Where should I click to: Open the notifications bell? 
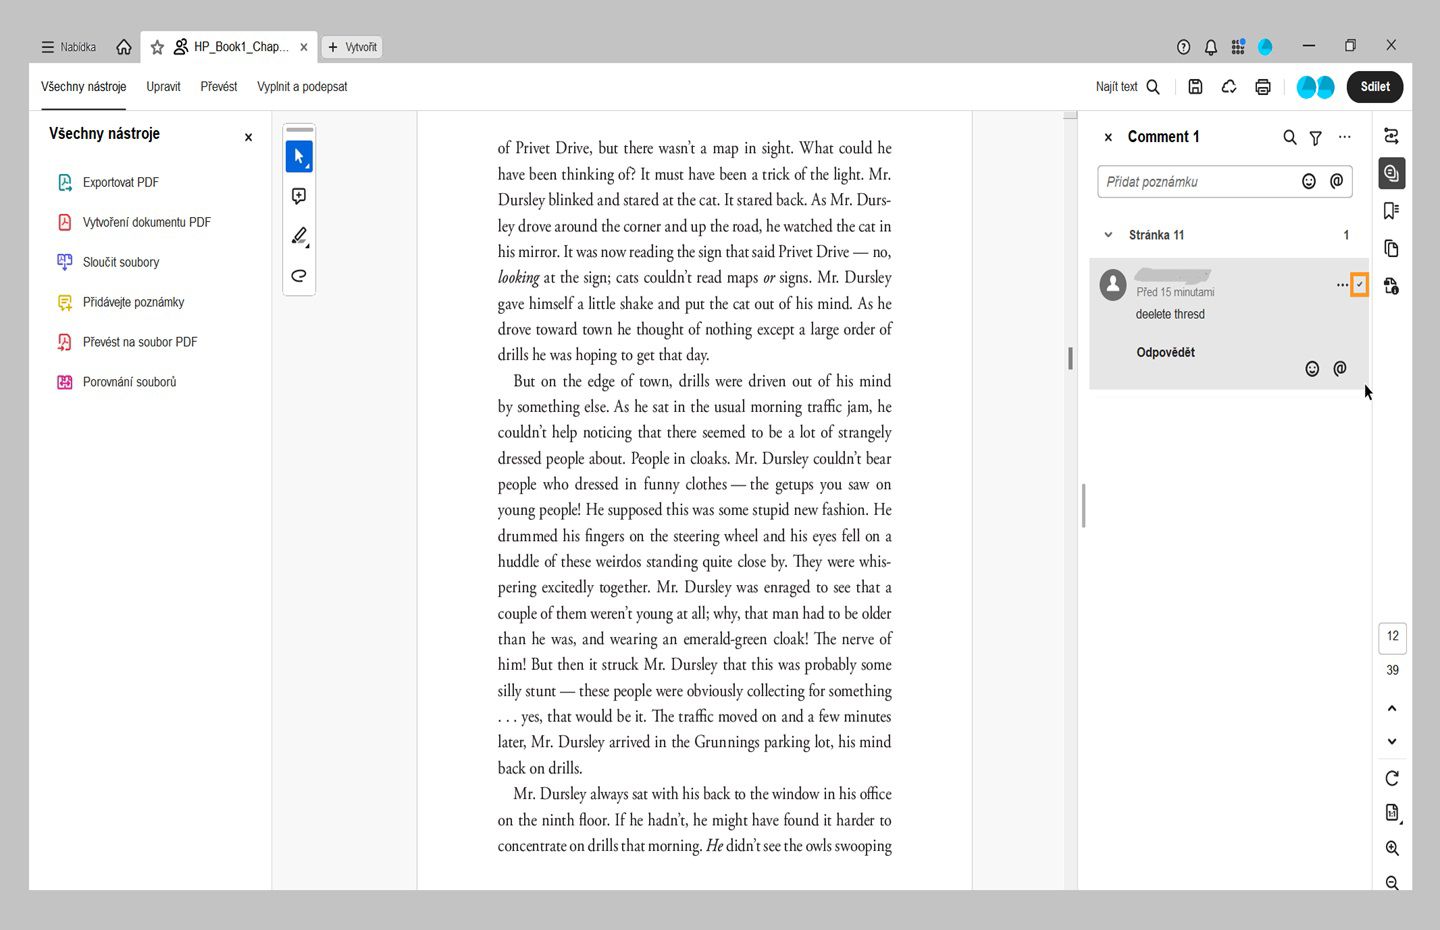coord(1211,47)
